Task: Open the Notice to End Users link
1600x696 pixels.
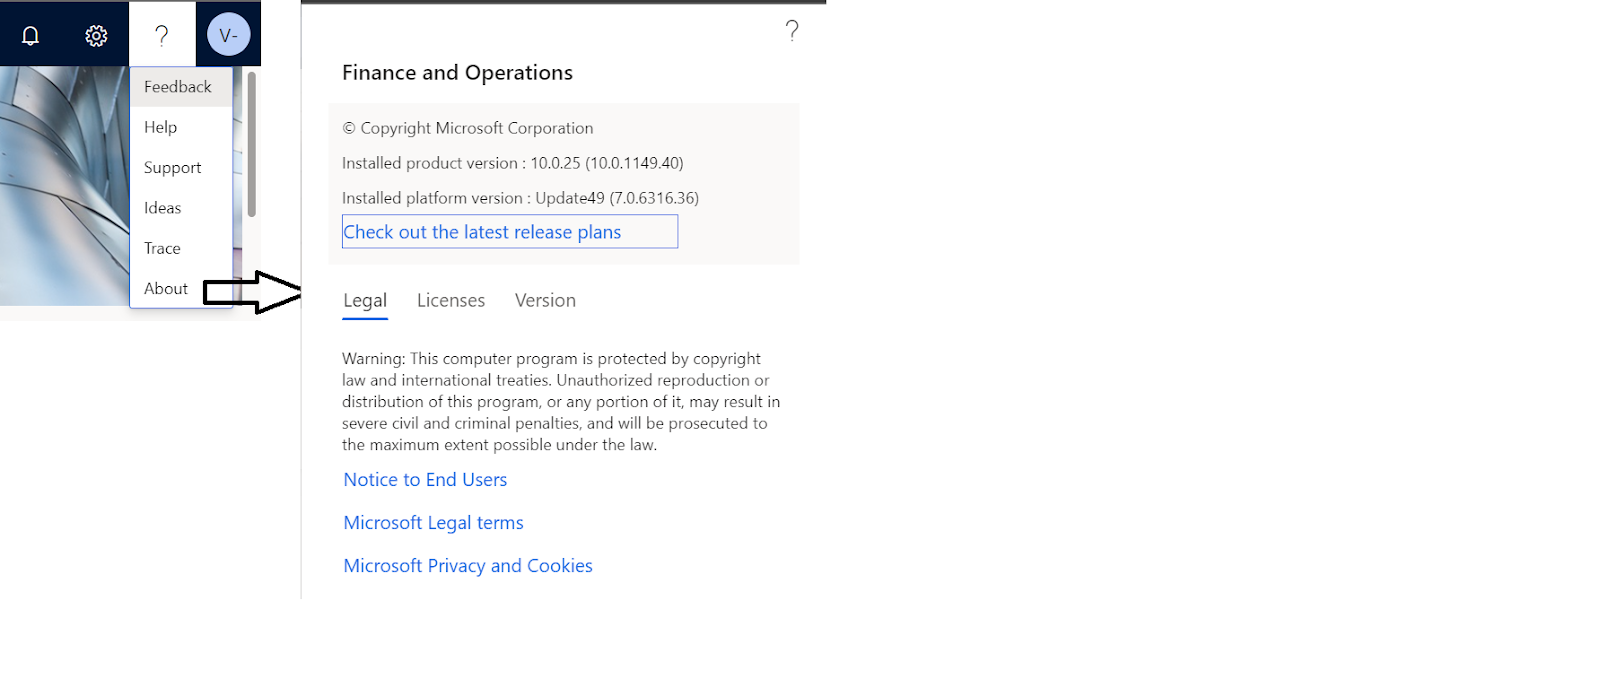Action: pos(425,480)
